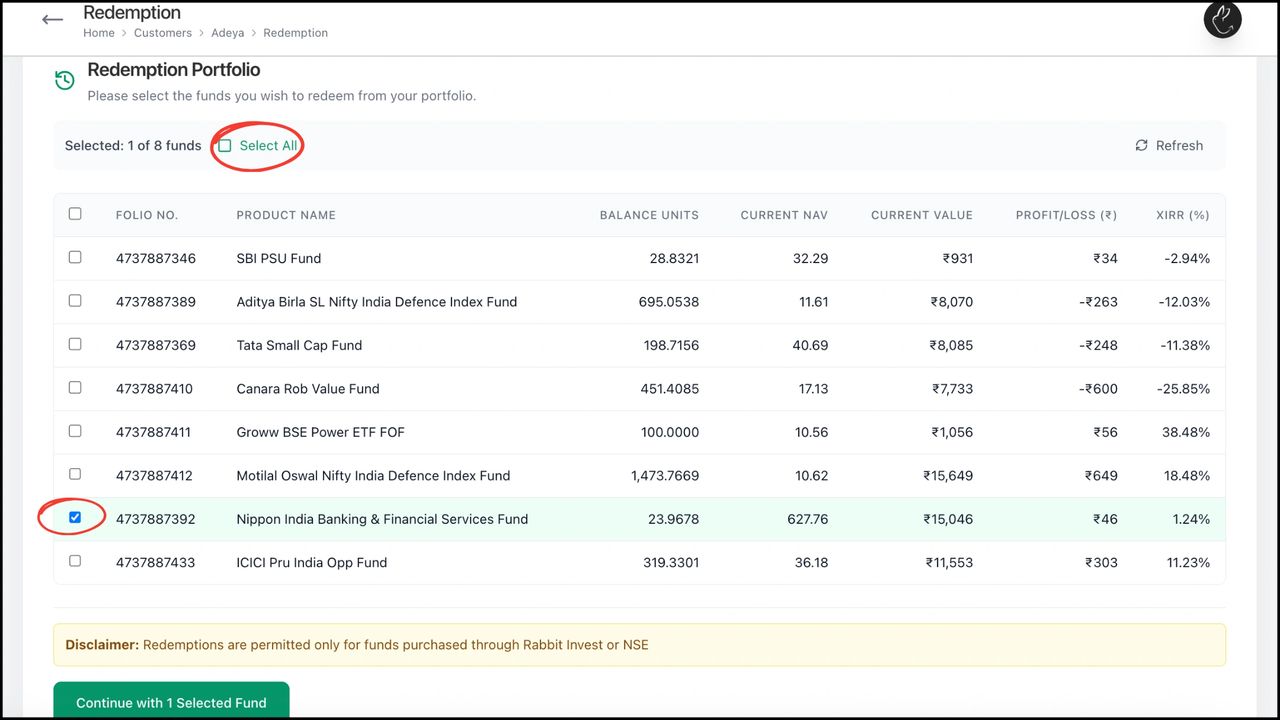Toggle the table header checkbox
Screen dimensions: 1280x720
coord(75,214)
